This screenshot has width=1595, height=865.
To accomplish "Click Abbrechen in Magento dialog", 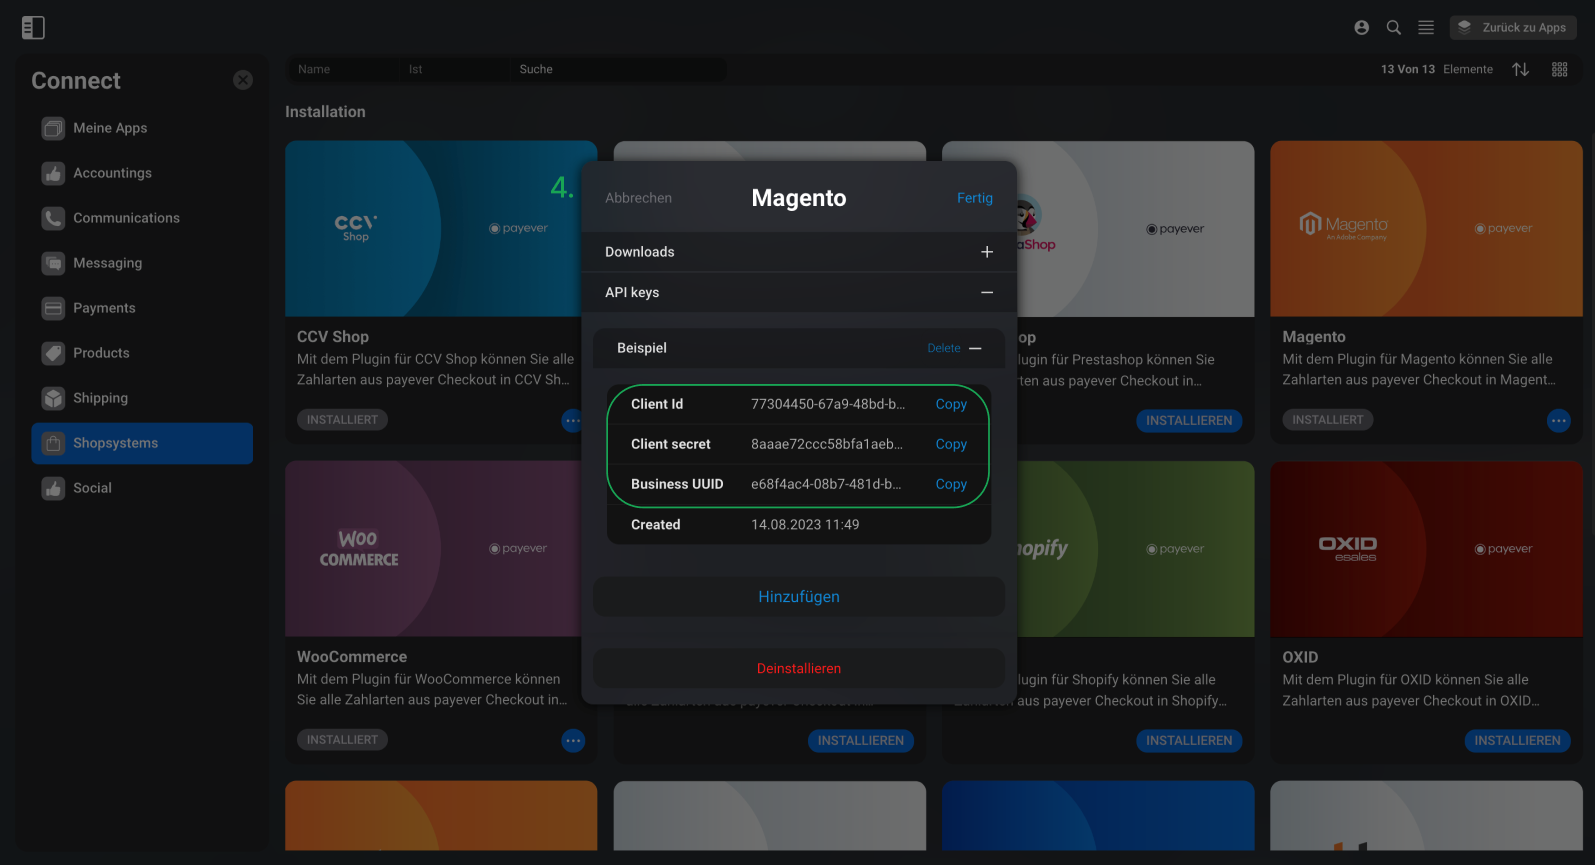I will coord(638,198).
